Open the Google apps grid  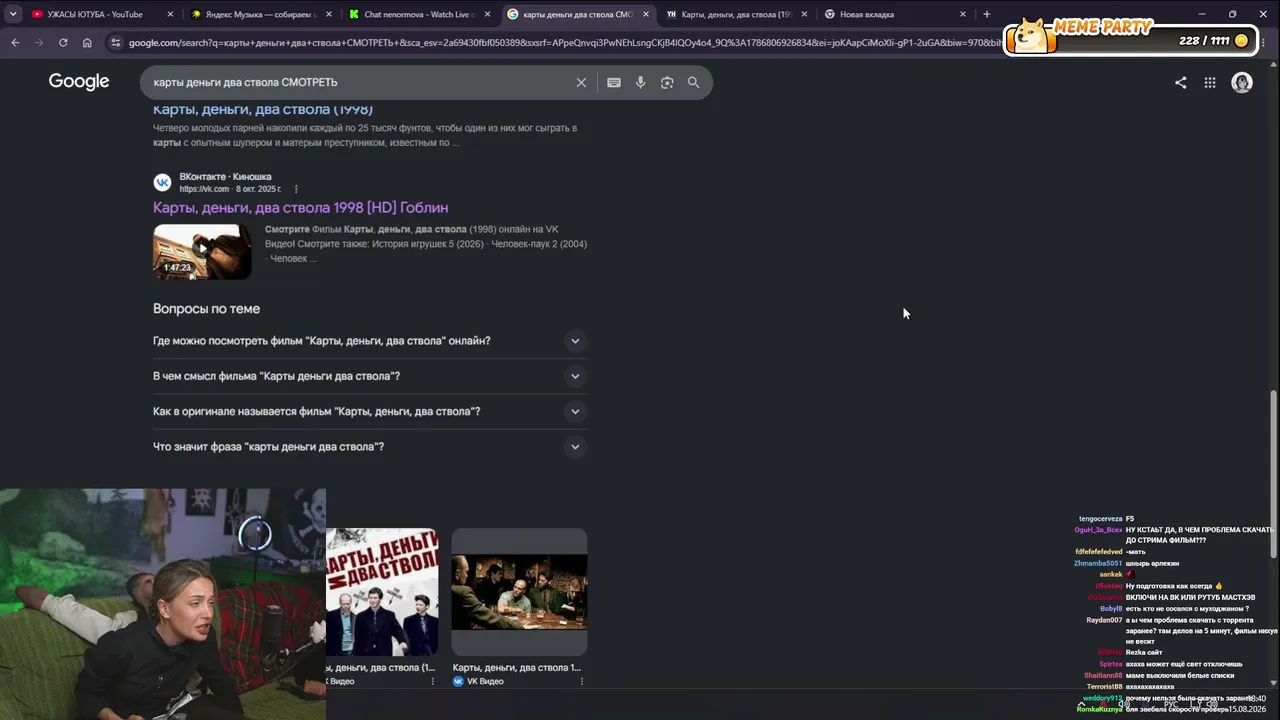[1210, 83]
